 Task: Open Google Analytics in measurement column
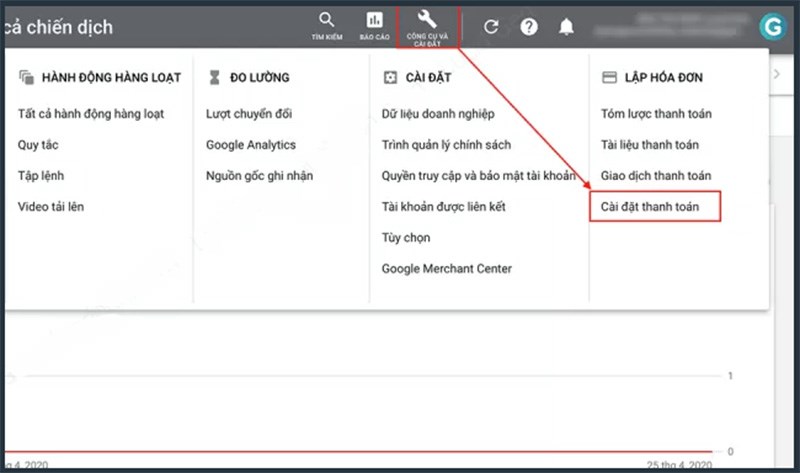point(251,145)
